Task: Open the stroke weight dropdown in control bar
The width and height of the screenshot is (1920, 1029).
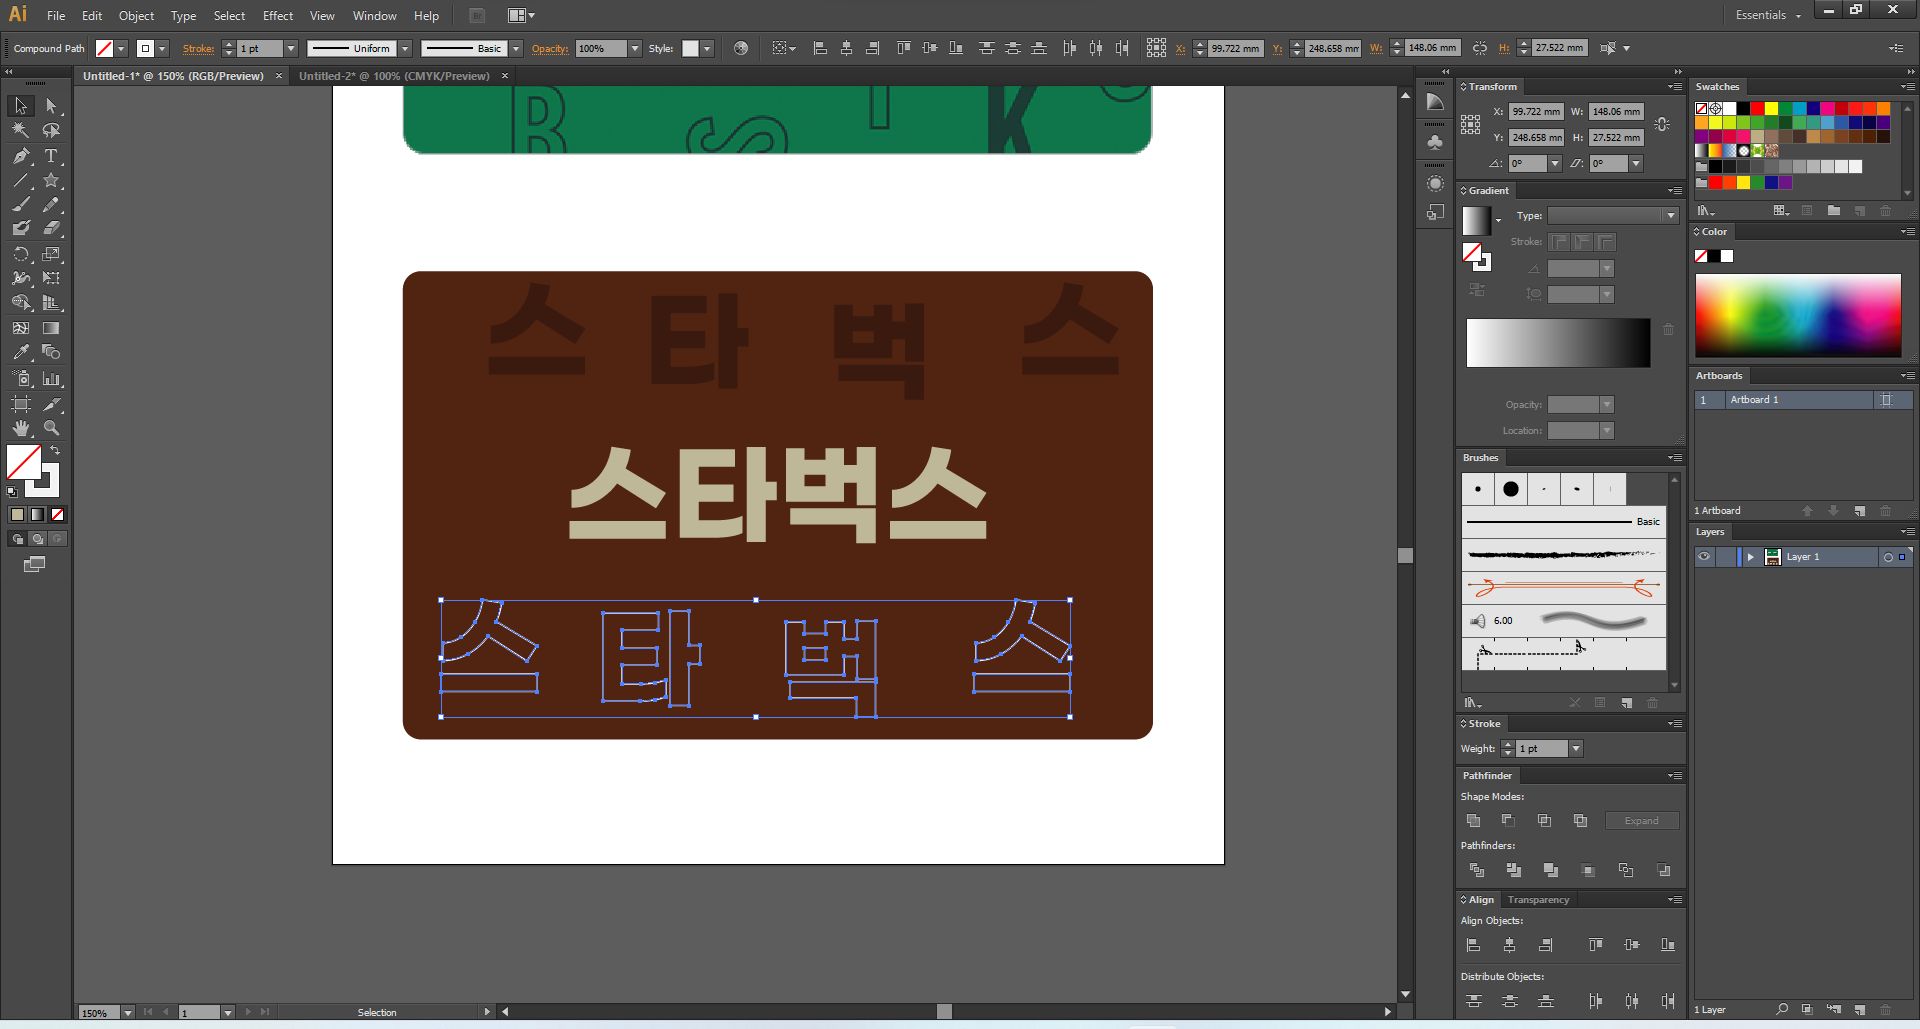Action: 291,48
